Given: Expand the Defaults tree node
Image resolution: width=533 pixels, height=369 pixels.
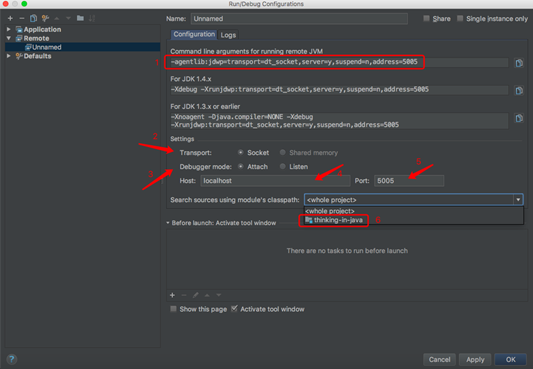Looking at the screenshot, I should pos(8,56).
